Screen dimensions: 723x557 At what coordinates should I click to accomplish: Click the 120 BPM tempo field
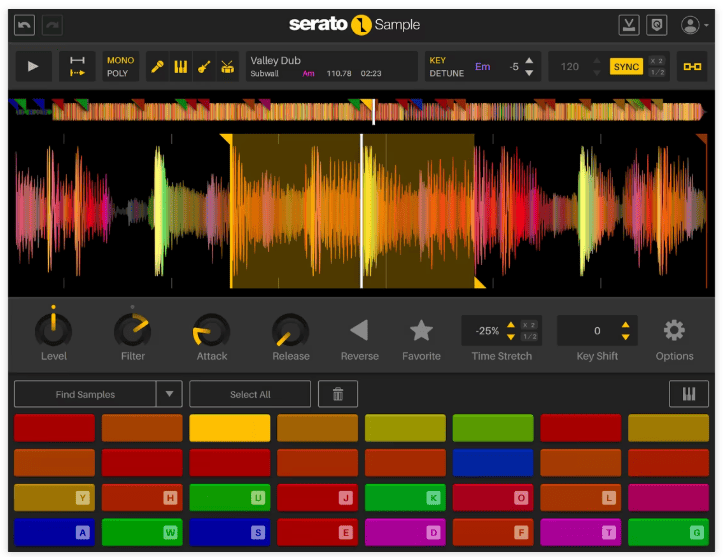(x=570, y=67)
